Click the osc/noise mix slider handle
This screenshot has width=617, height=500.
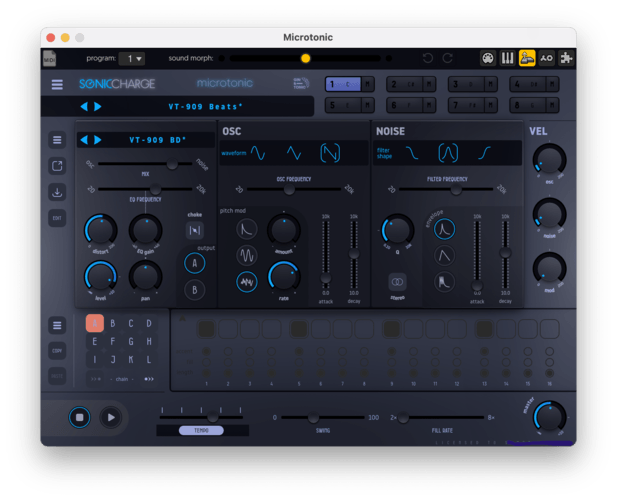point(172,164)
